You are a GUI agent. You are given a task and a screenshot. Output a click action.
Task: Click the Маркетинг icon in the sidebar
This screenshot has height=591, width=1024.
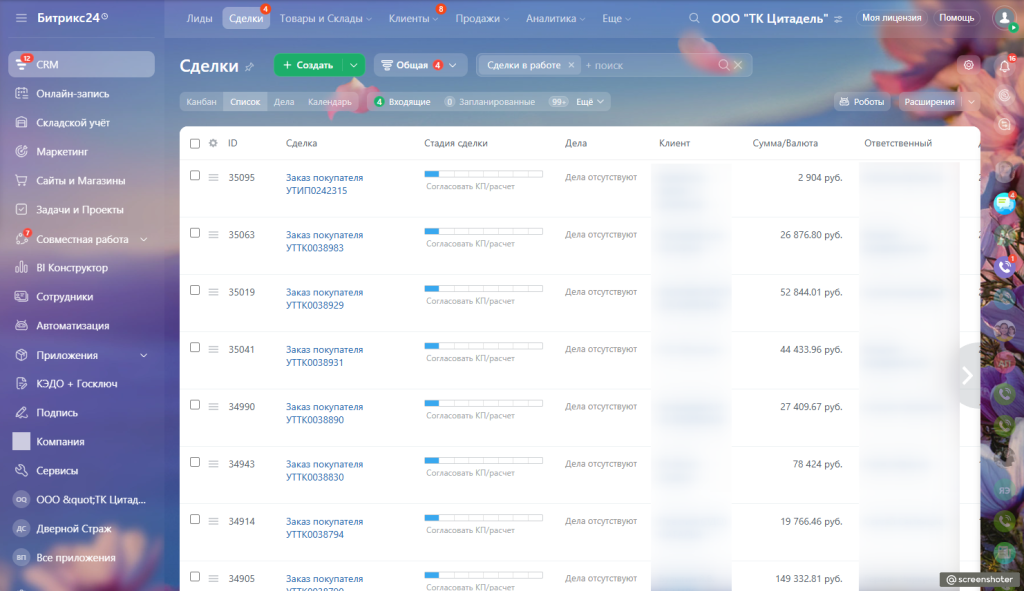click(21, 152)
